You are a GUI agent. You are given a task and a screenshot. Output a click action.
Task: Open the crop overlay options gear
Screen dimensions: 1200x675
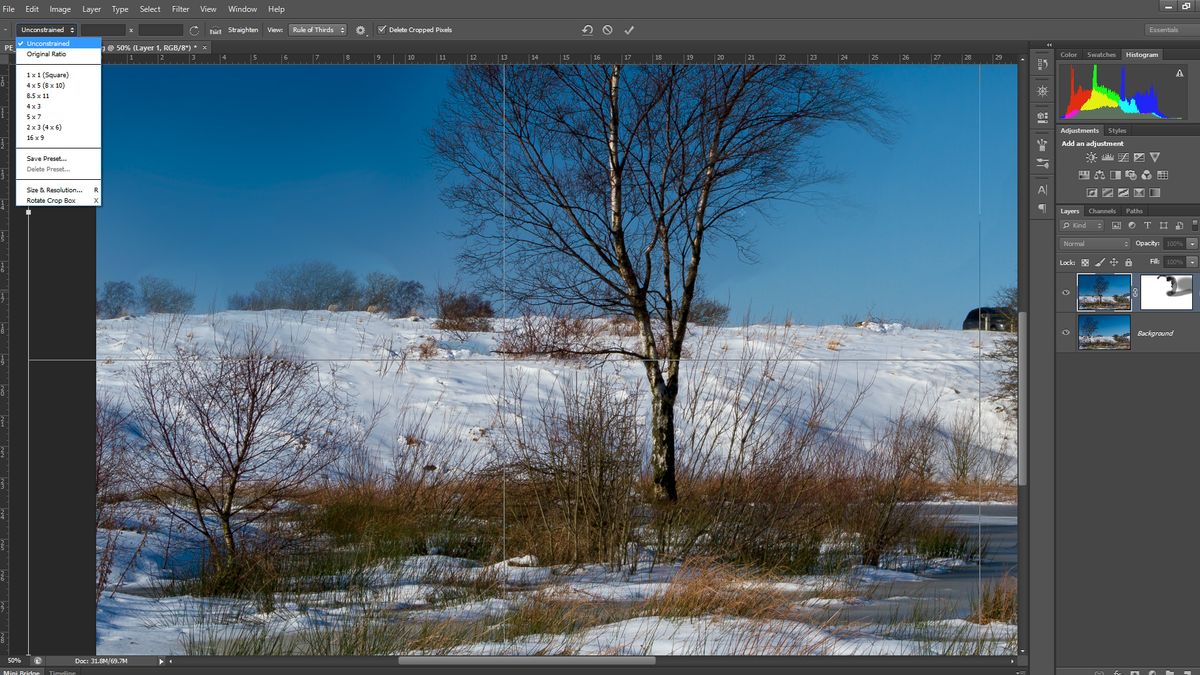[360, 30]
